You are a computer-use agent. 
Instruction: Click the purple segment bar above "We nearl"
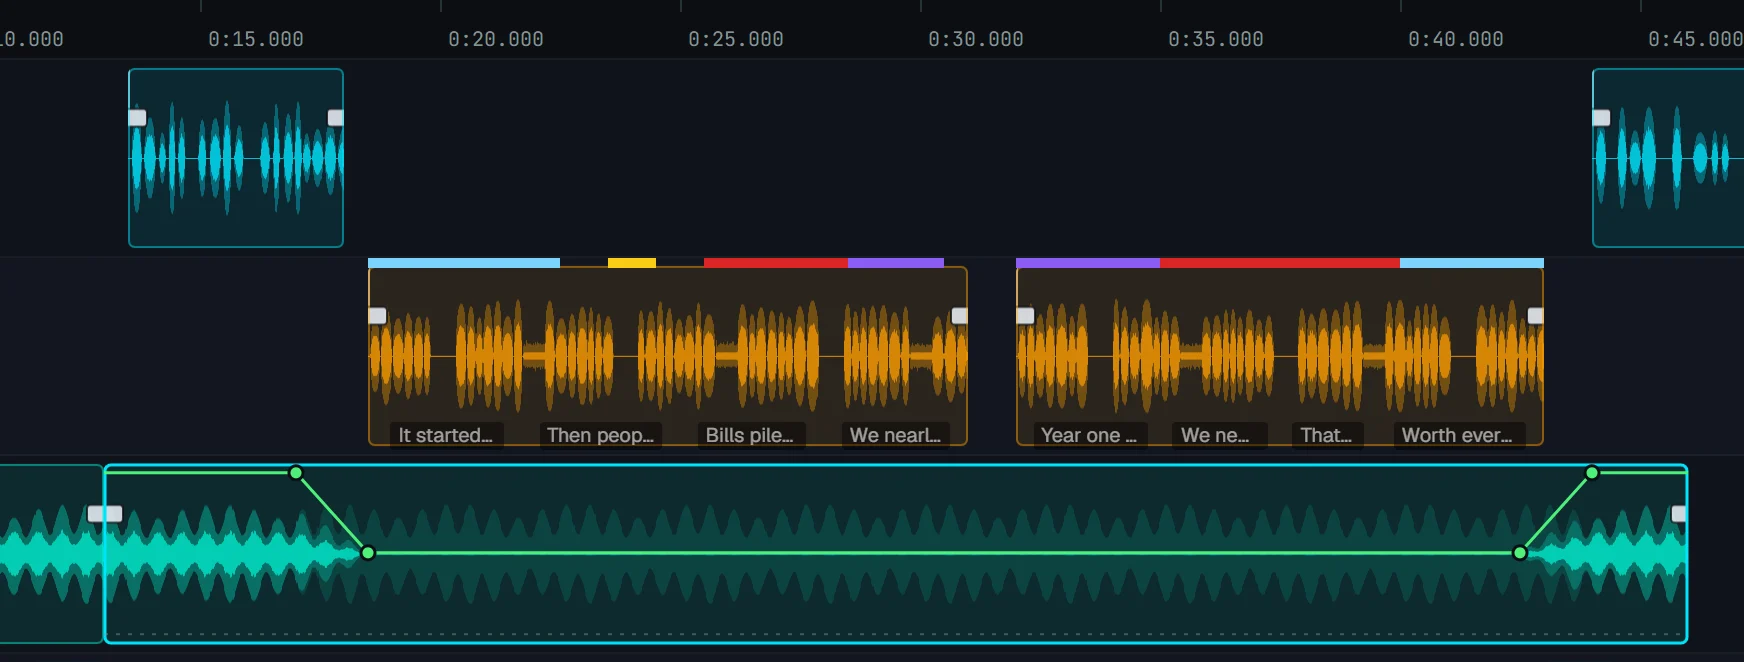tap(896, 263)
